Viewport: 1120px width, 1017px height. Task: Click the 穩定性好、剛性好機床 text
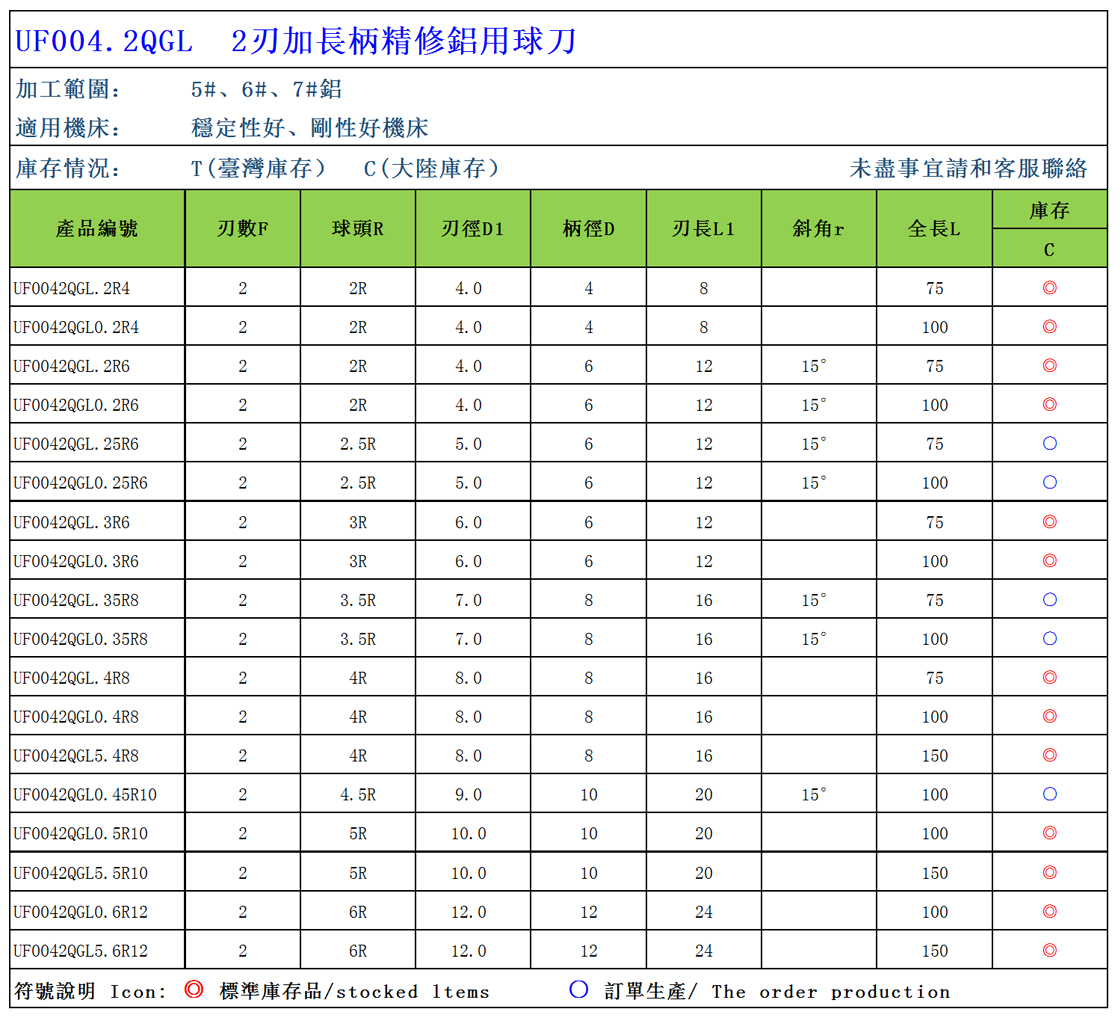(x=310, y=129)
